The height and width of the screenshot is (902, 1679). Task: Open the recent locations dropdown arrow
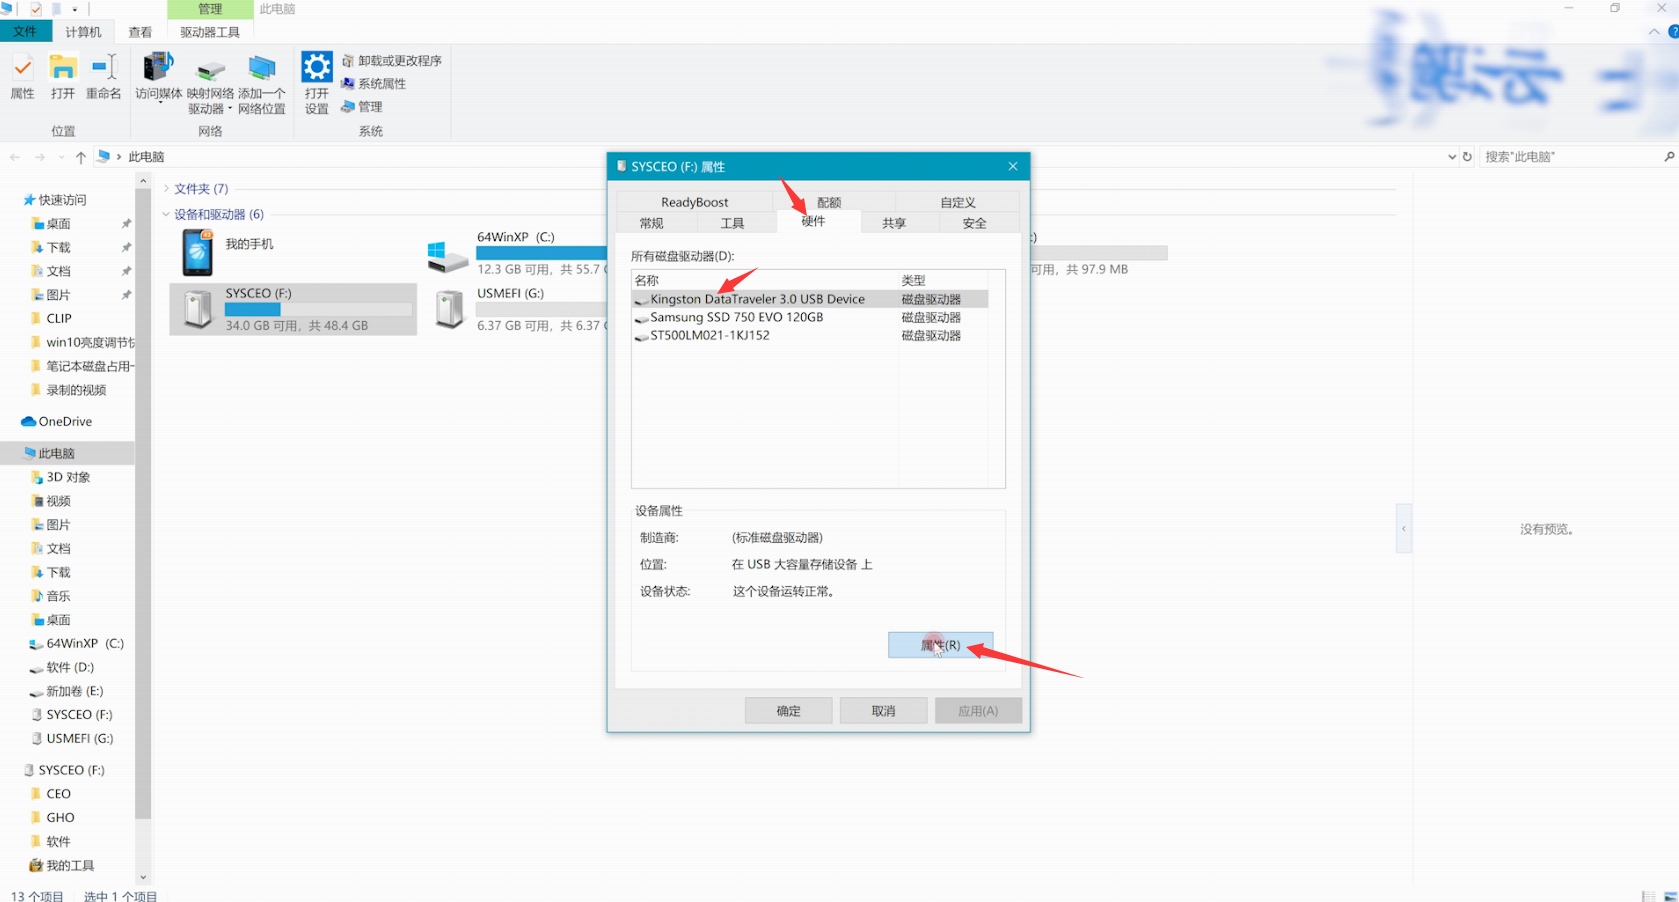pos(61,157)
